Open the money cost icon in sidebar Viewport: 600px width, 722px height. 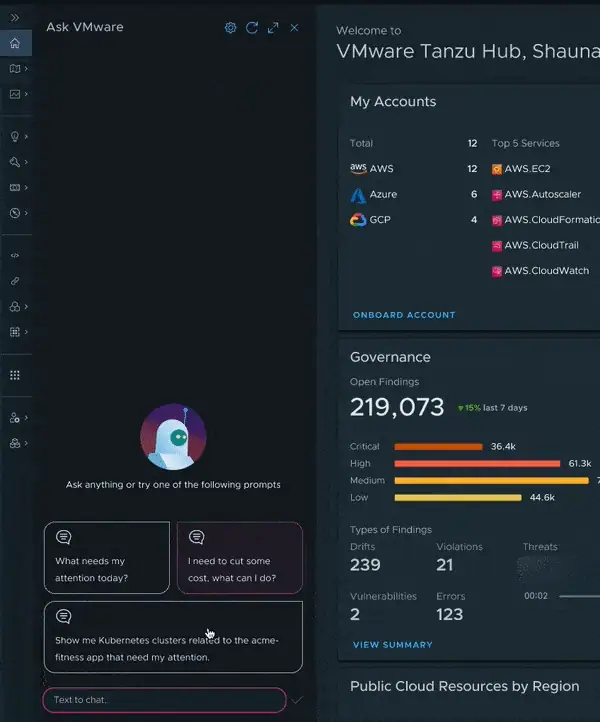pyautogui.click(x=15, y=187)
